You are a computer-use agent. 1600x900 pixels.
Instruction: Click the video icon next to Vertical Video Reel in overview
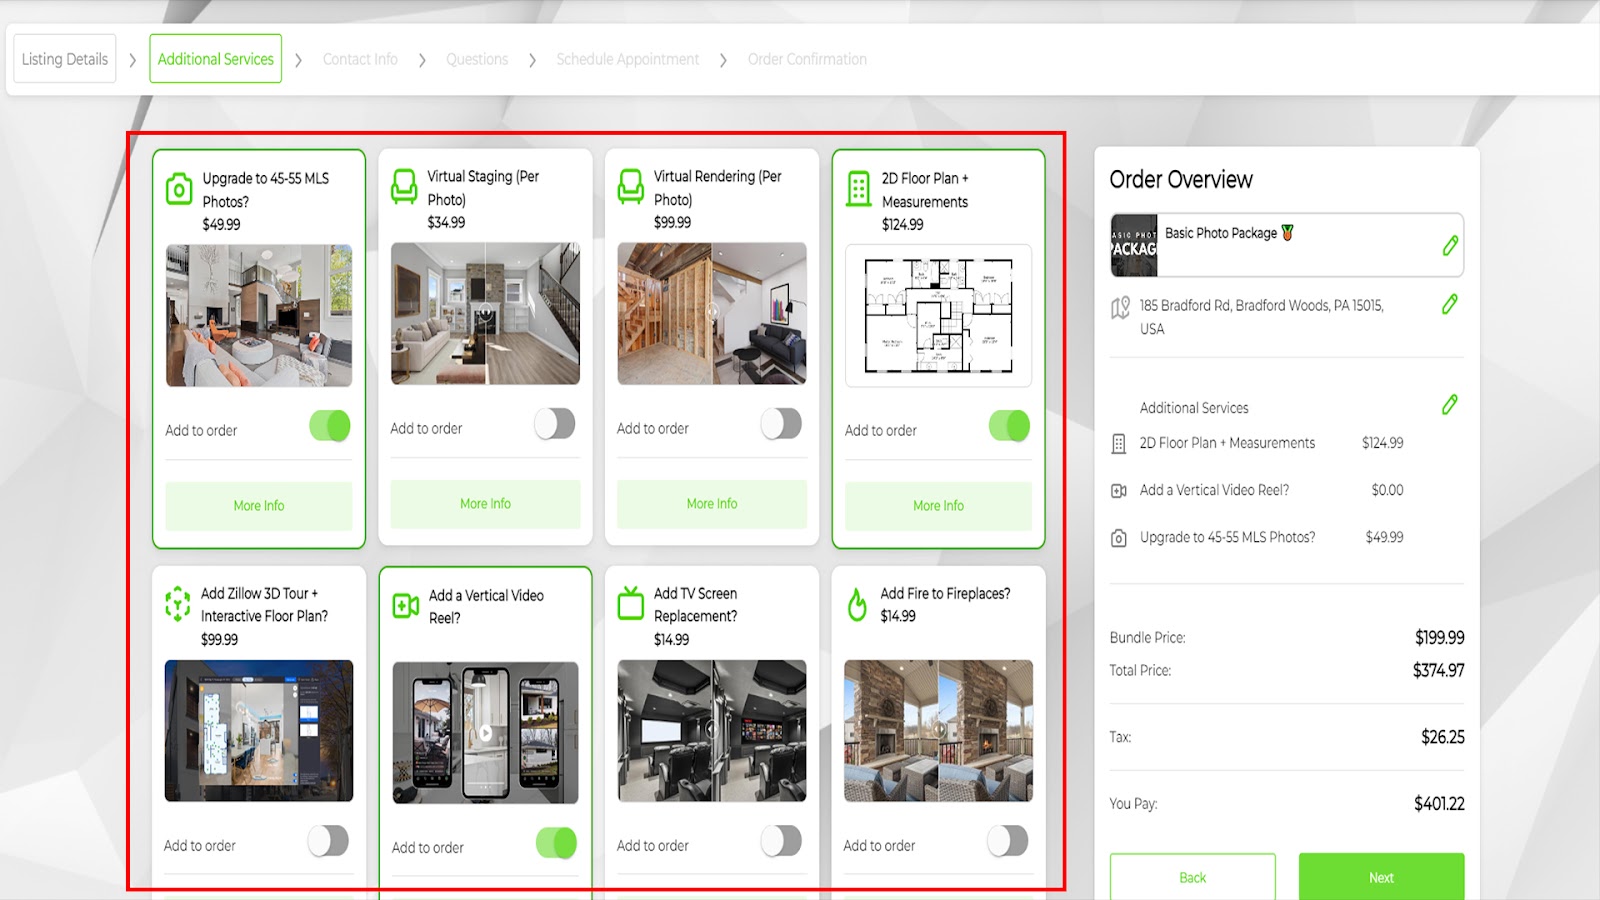[x=1119, y=491]
